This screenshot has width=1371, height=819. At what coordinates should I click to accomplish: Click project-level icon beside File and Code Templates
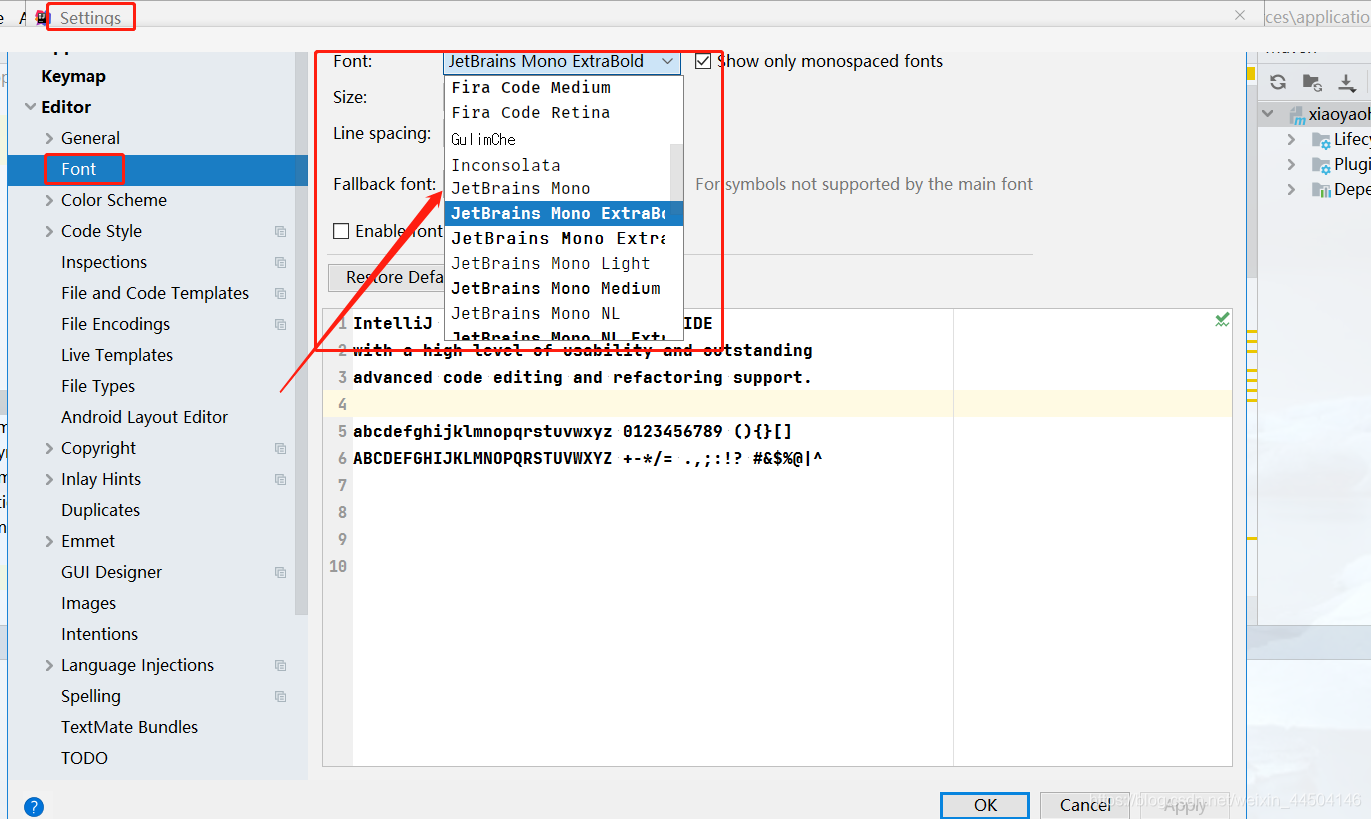point(280,293)
